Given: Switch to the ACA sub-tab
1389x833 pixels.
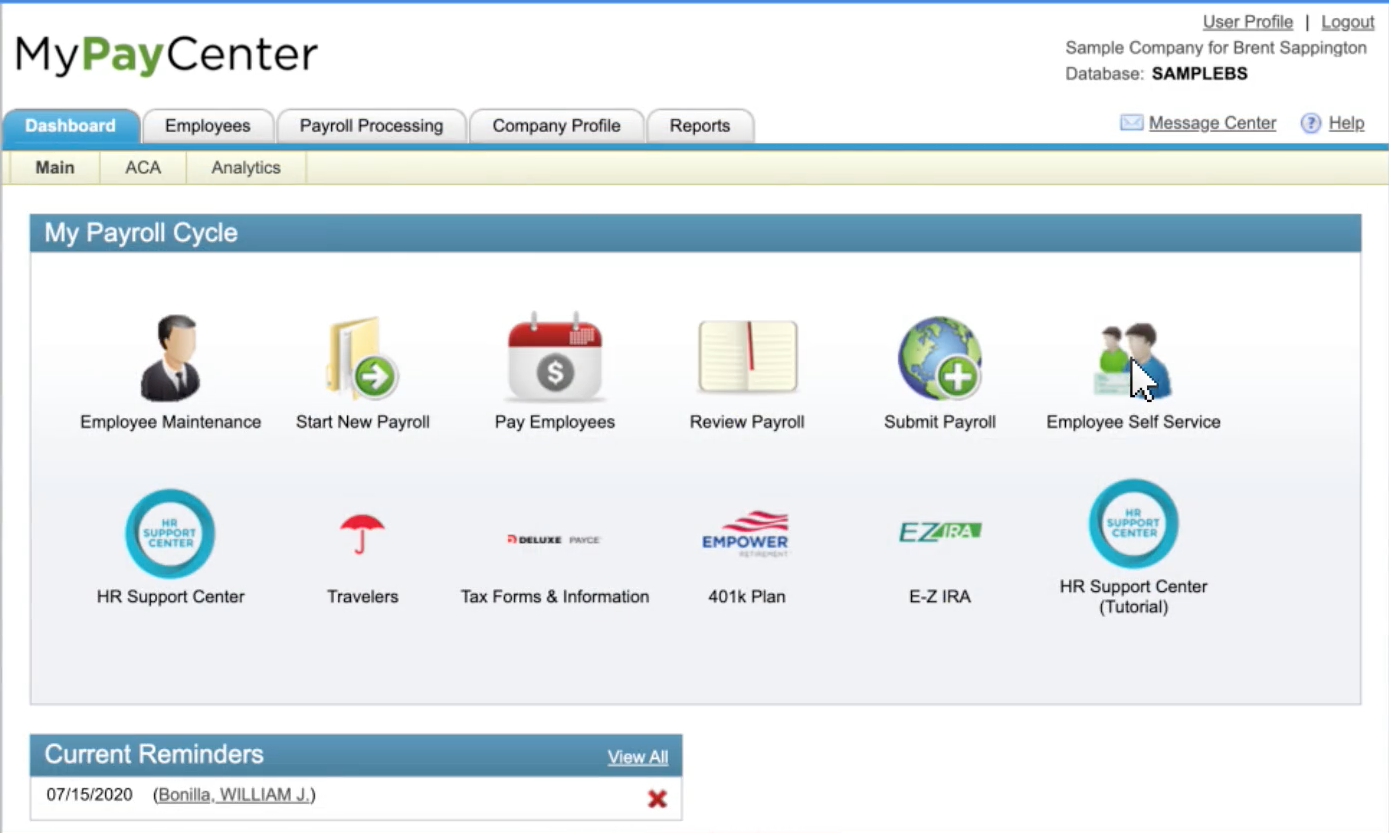Looking at the screenshot, I should 143,168.
